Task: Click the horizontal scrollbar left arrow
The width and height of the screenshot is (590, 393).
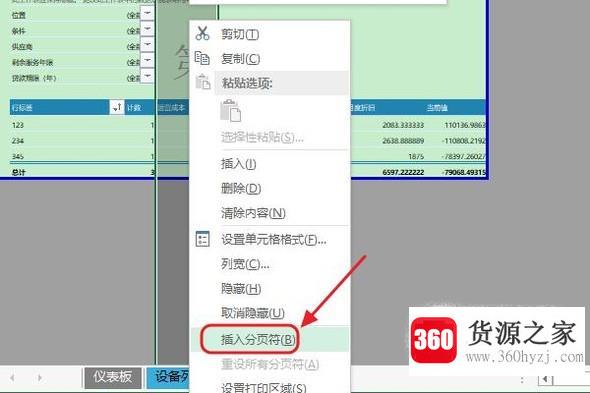Action: (546, 379)
